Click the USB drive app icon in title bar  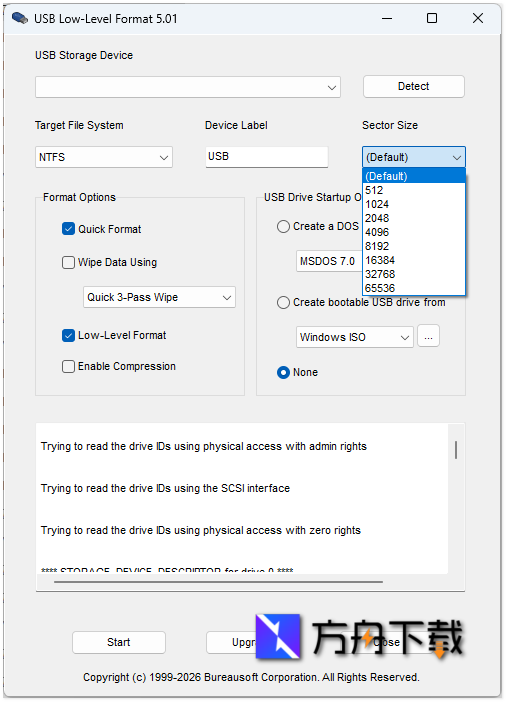click(20, 18)
